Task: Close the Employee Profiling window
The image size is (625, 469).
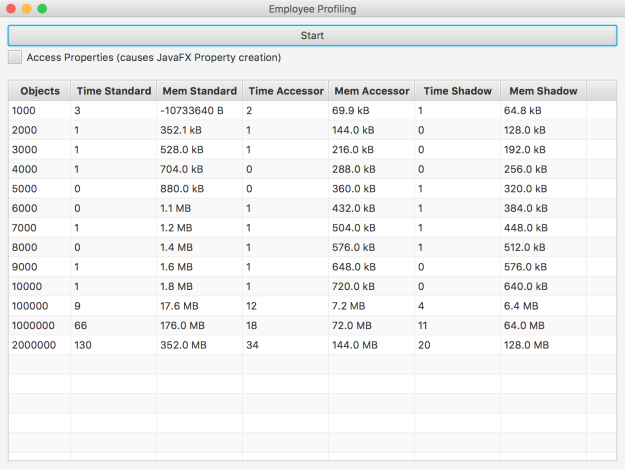Action: point(11,8)
